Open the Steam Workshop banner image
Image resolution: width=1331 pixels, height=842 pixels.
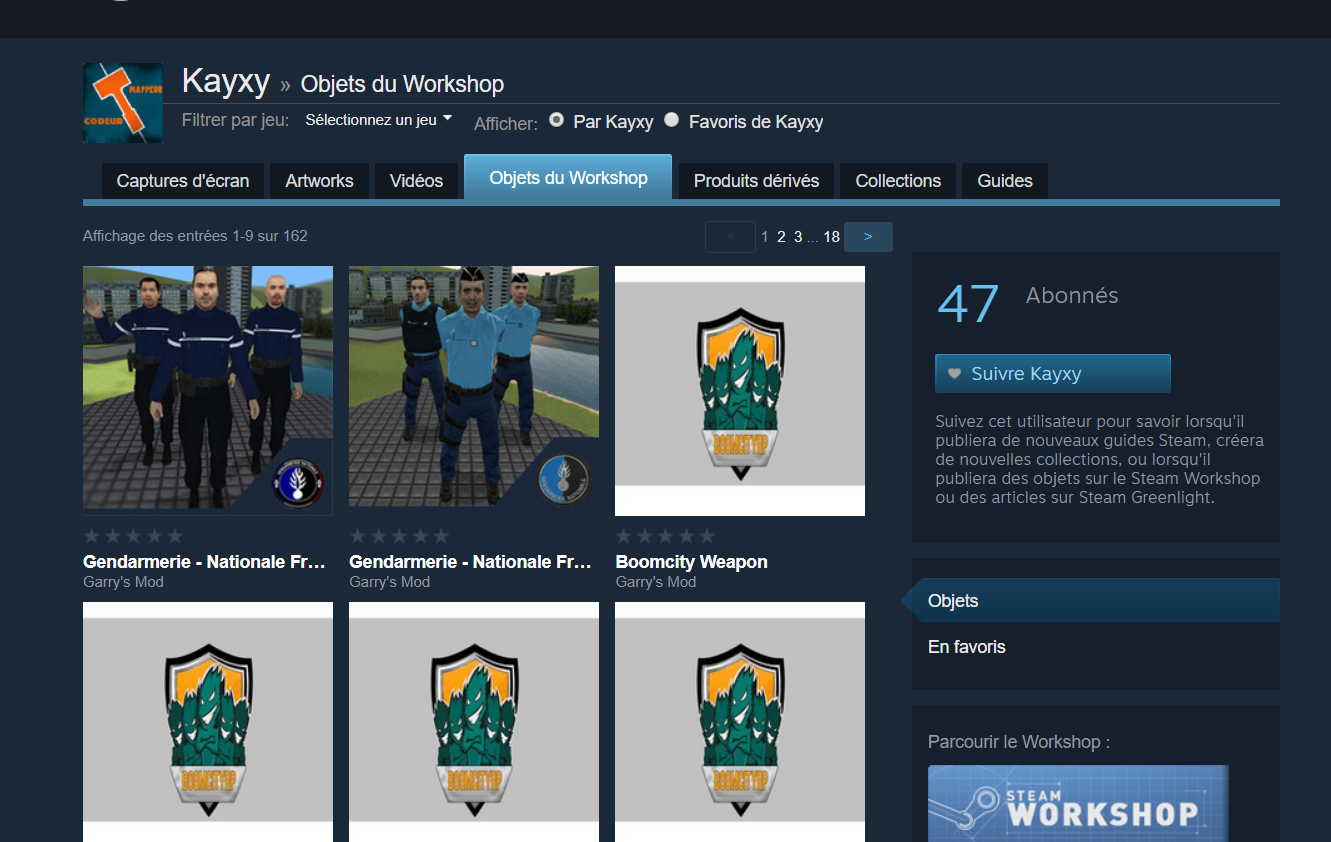tap(1078, 803)
